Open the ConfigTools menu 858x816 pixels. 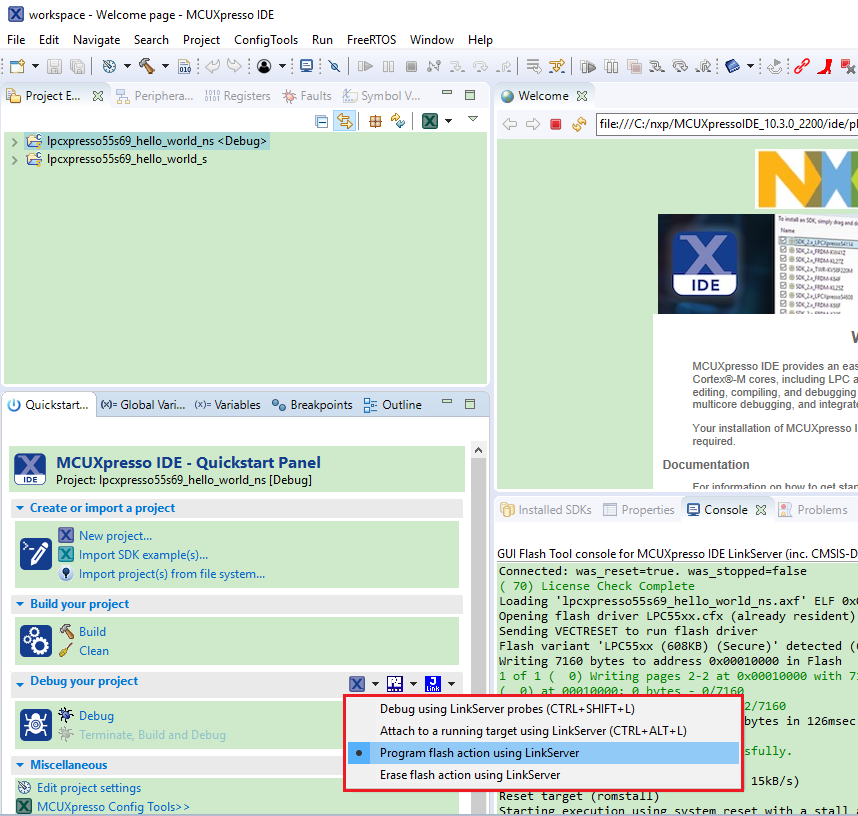266,40
